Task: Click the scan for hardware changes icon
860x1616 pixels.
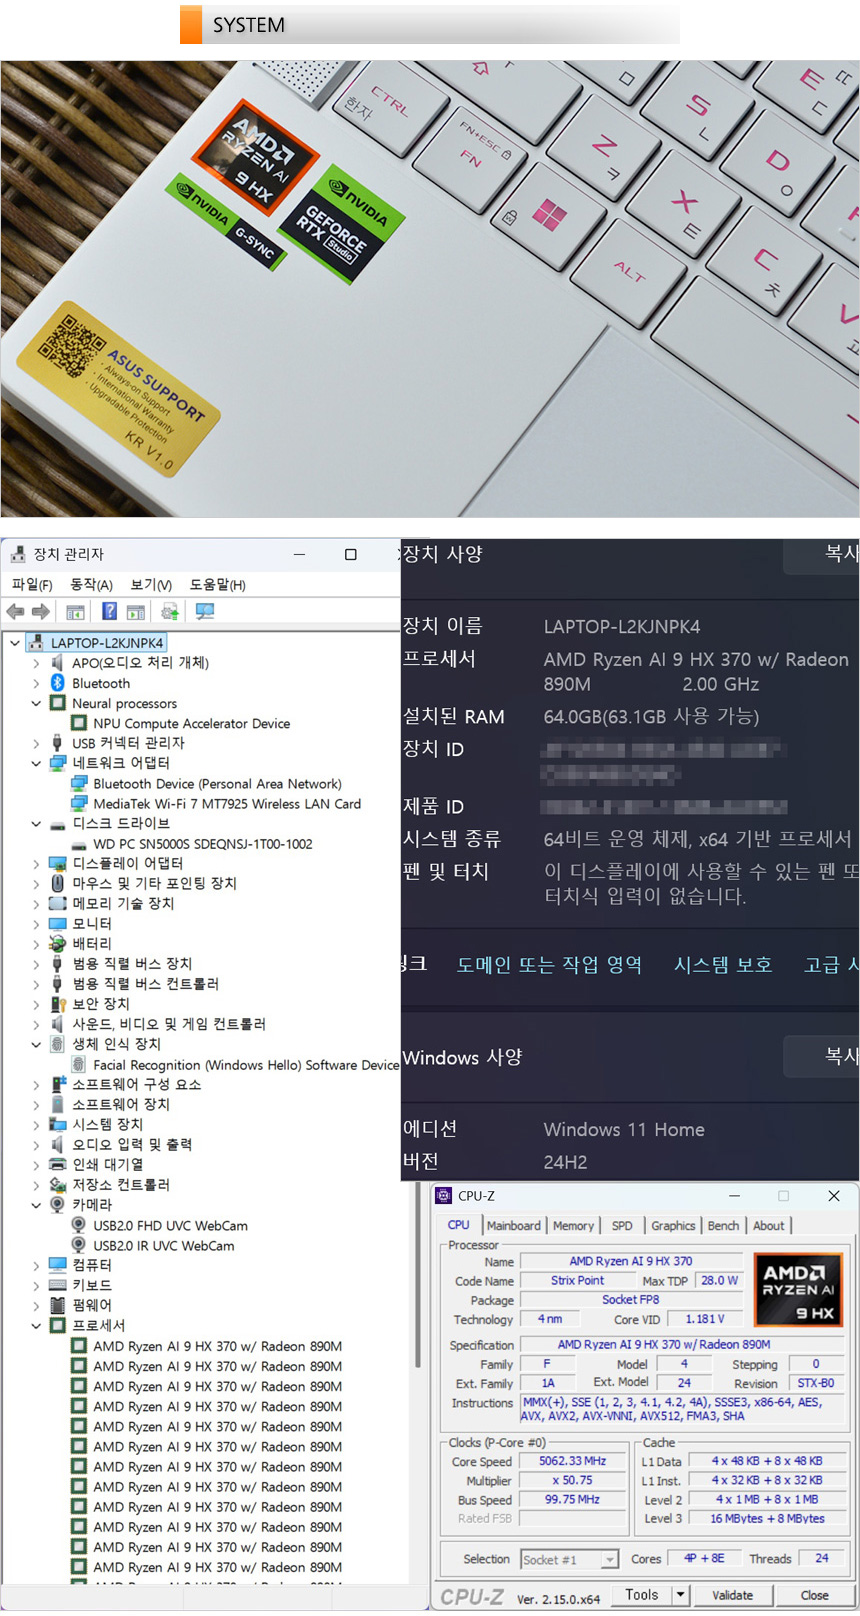Action: click(x=205, y=611)
